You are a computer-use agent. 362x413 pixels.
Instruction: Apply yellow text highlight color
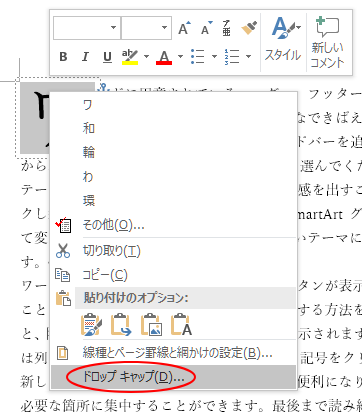pos(130,57)
